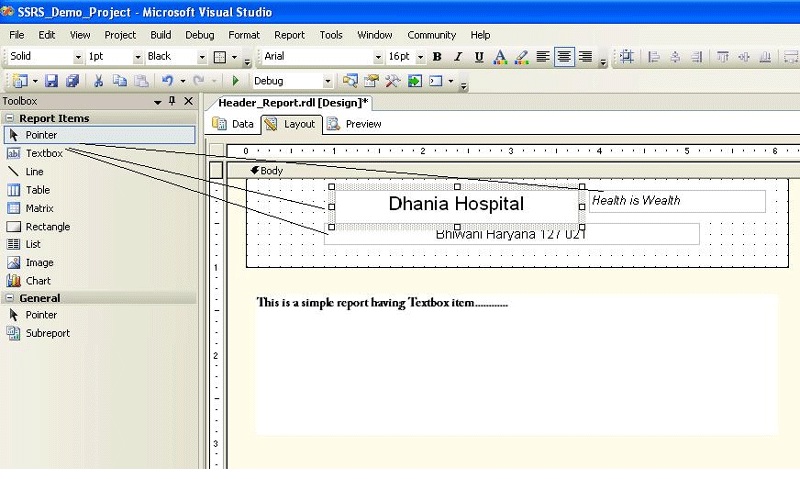The height and width of the screenshot is (479, 800).
Task: Open the font foreground color picker
Action: click(500, 57)
